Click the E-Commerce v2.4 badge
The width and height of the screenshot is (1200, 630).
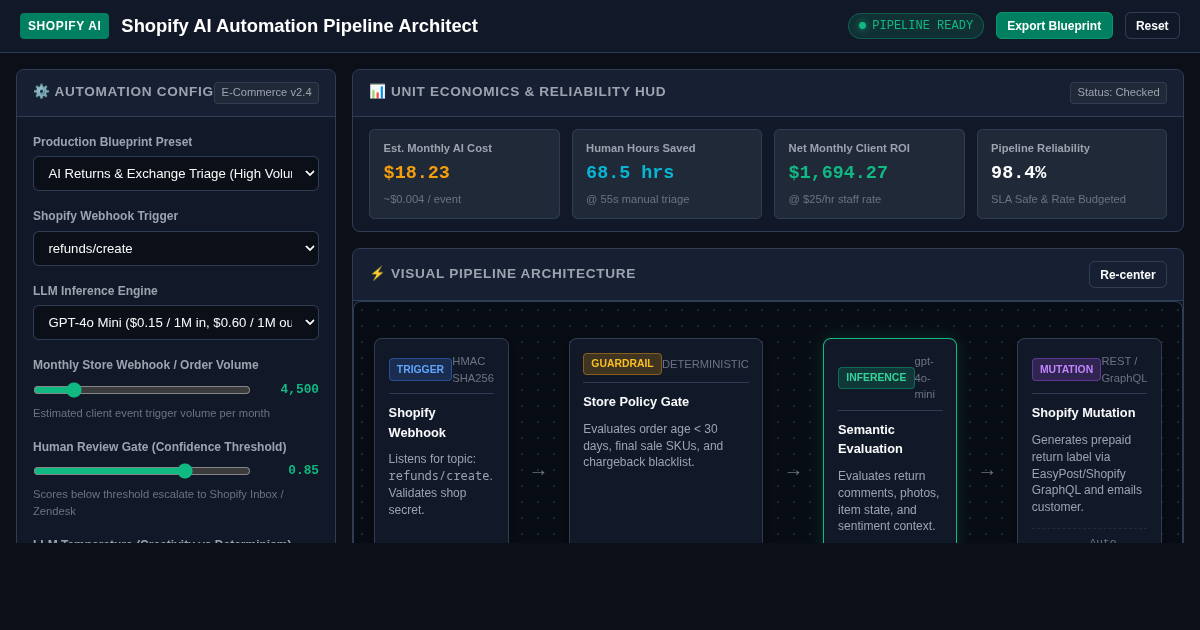(266, 92)
